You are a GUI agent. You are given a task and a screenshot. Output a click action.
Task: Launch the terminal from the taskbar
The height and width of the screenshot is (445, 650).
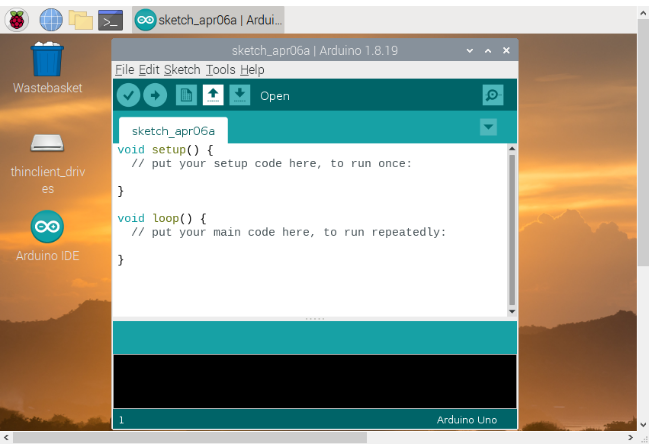110,19
